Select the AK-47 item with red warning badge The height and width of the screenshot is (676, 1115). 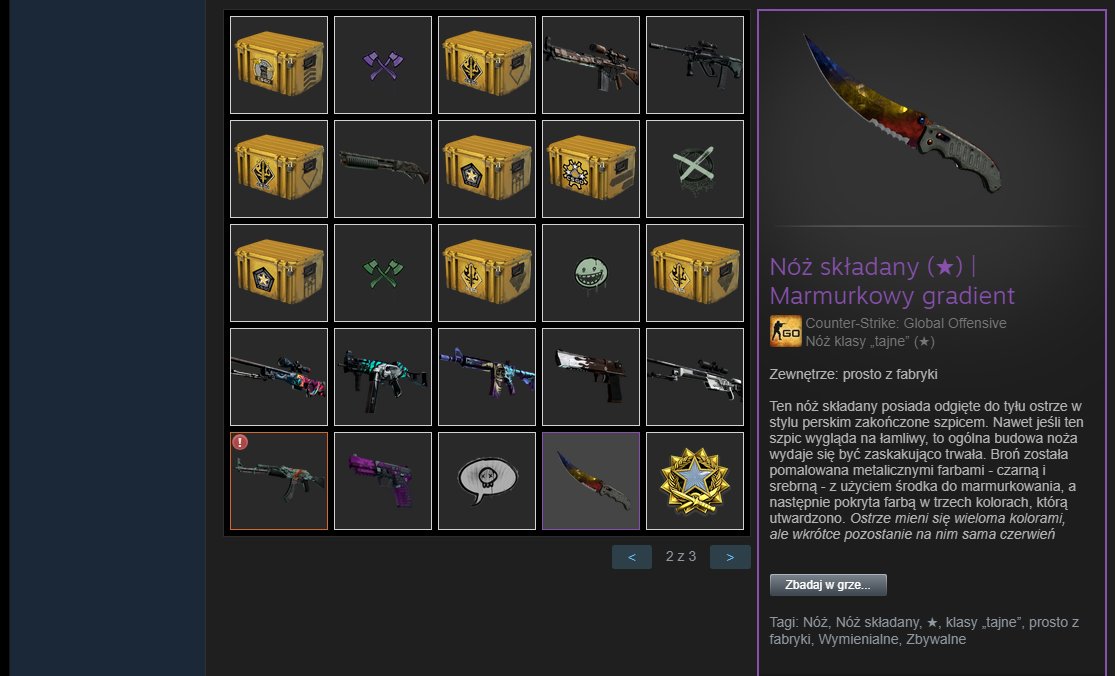(279, 481)
